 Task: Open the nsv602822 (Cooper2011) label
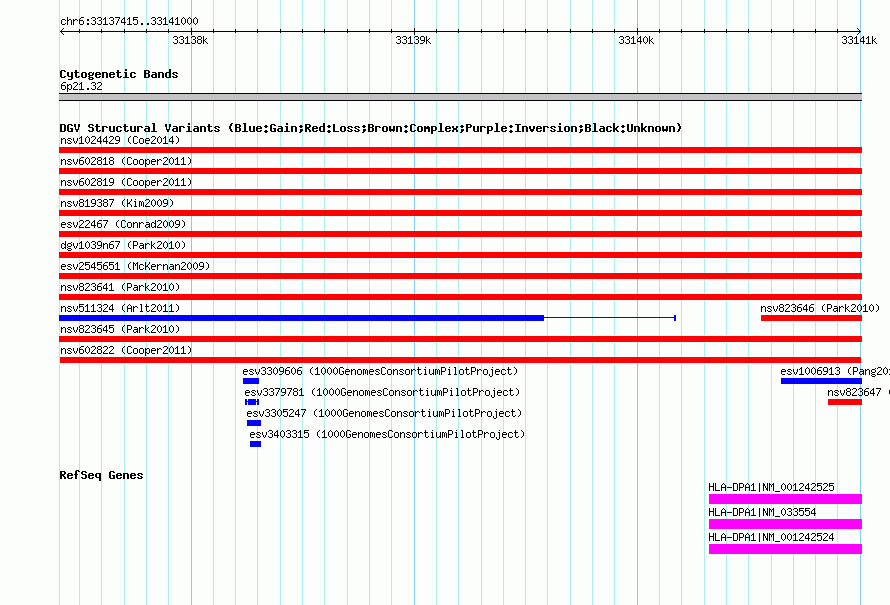pos(126,350)
